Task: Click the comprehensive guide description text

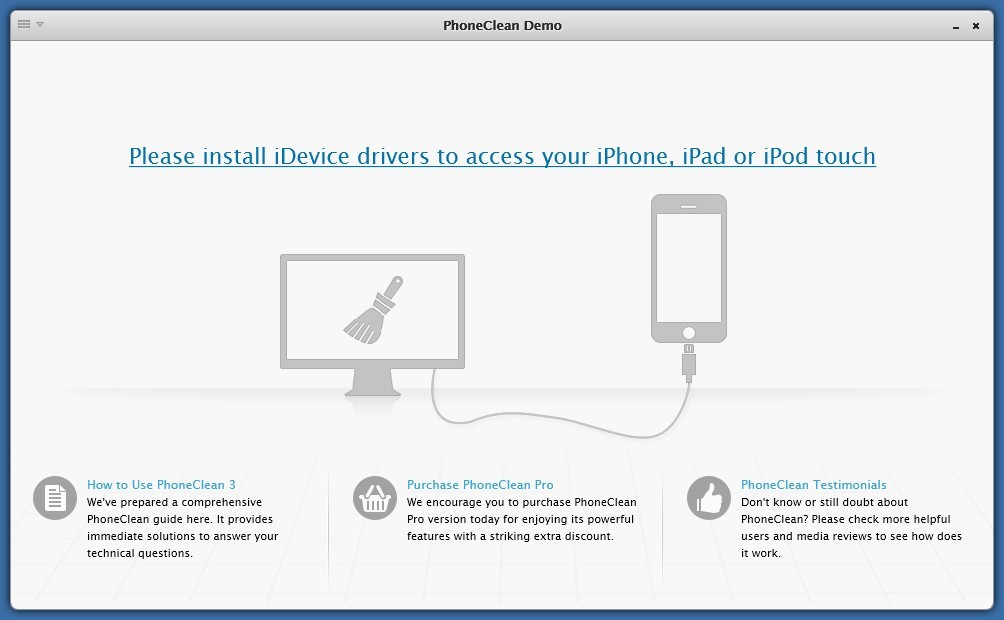Action: tap(182, 528)
